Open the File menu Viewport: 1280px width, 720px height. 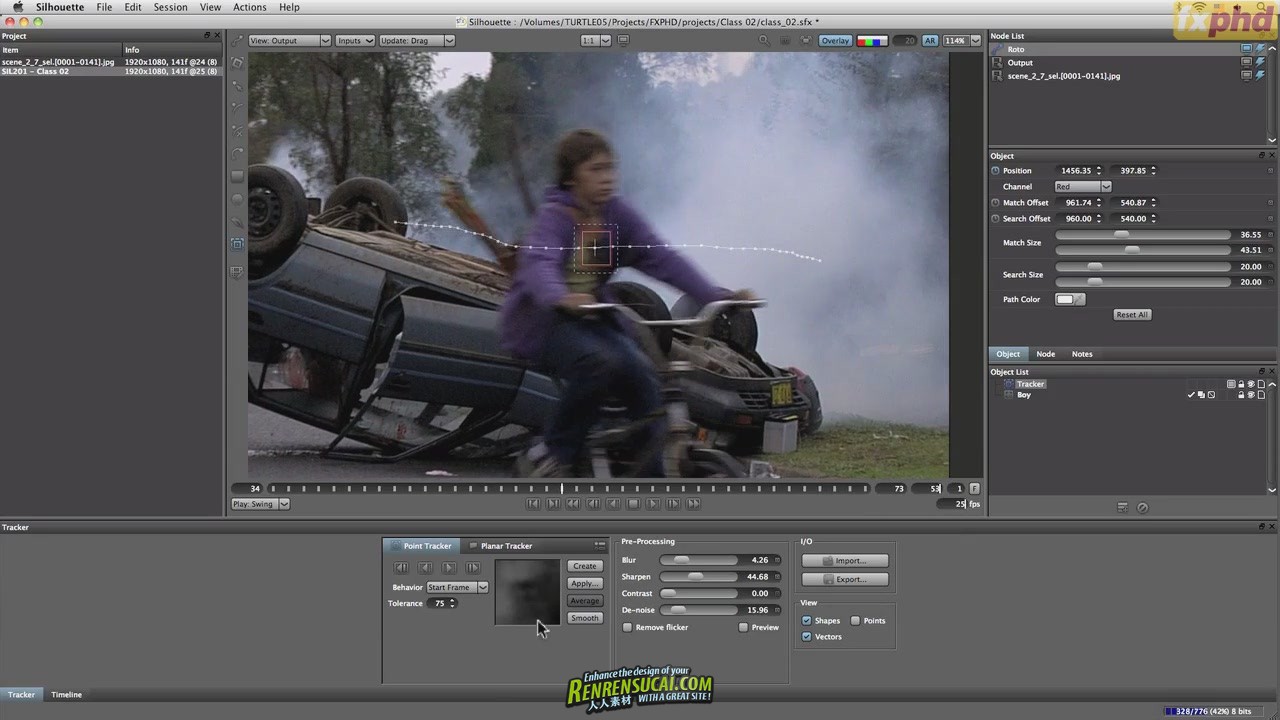coord(104,7)
